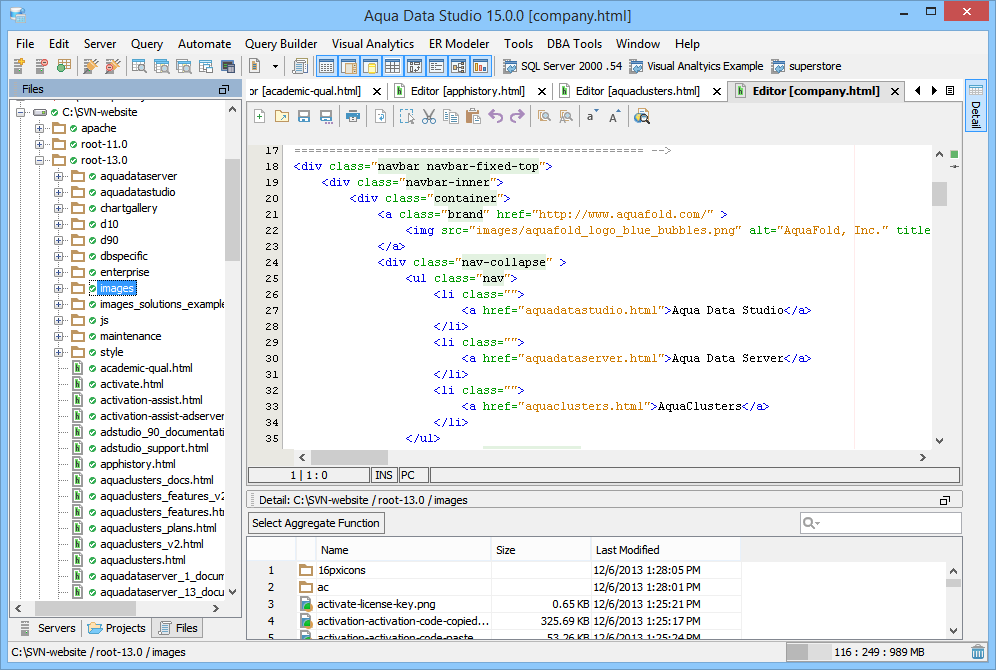Click the New file icon in editor toolbar
996x670 pixels.
pyautogui.click(x=260, y=117)
